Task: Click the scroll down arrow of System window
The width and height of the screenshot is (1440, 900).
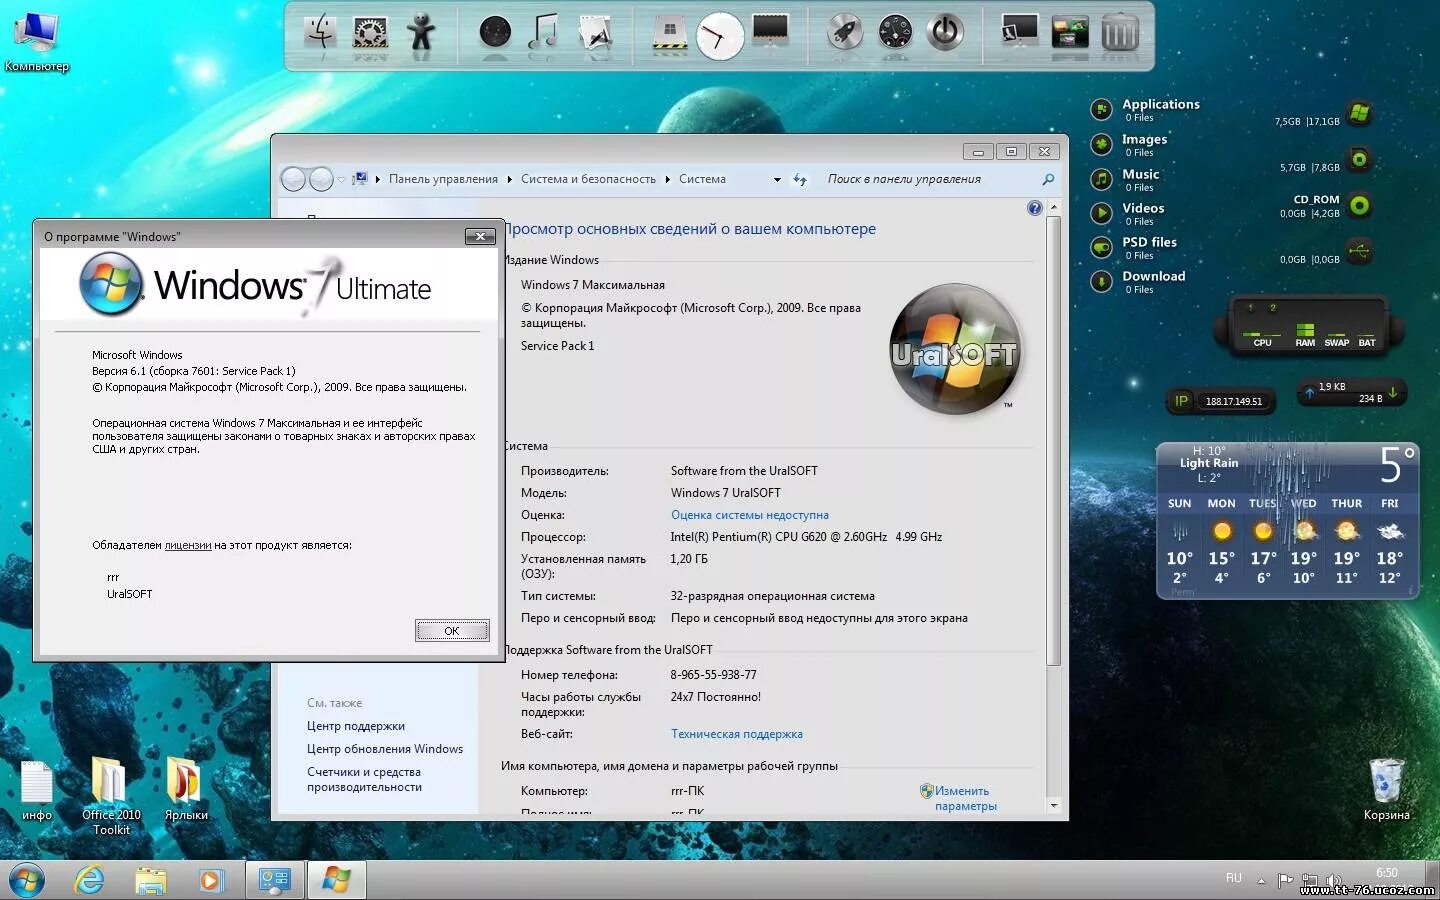Action: [x=1053, y=805]
